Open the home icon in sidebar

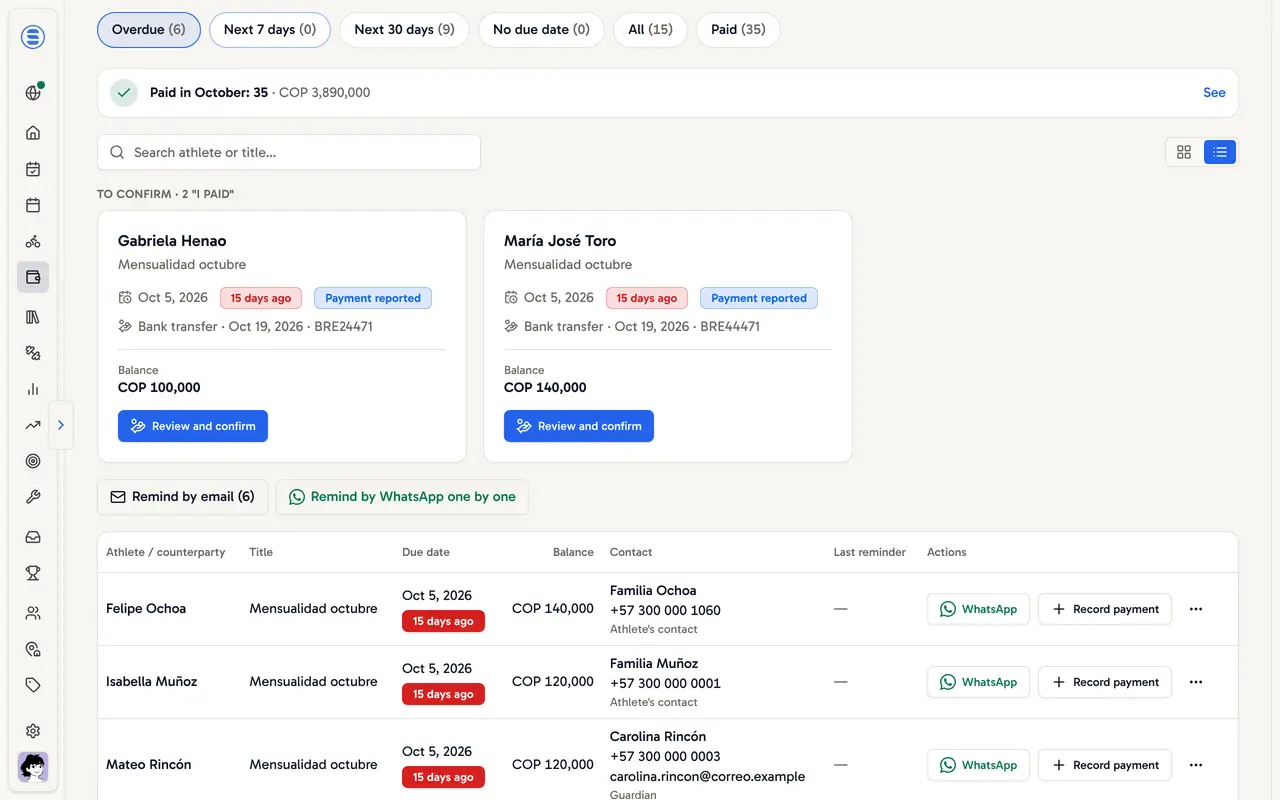point(33,133)
